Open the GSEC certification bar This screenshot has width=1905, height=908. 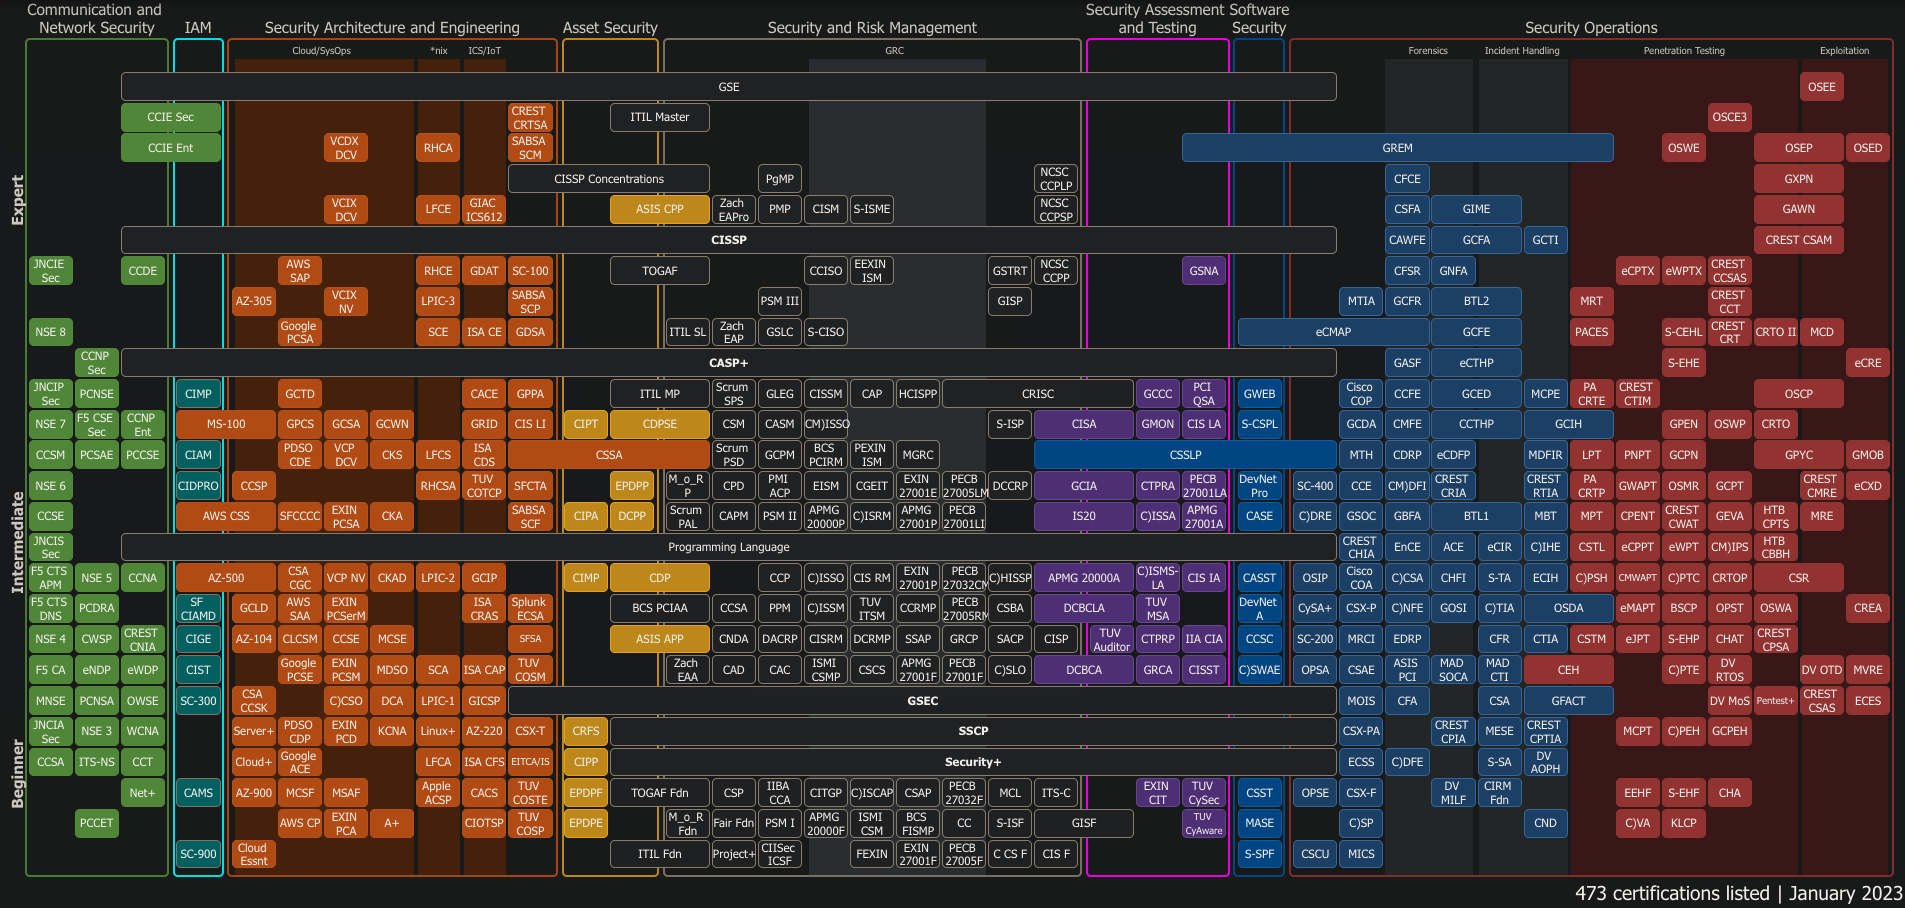[x=922, y=701]
